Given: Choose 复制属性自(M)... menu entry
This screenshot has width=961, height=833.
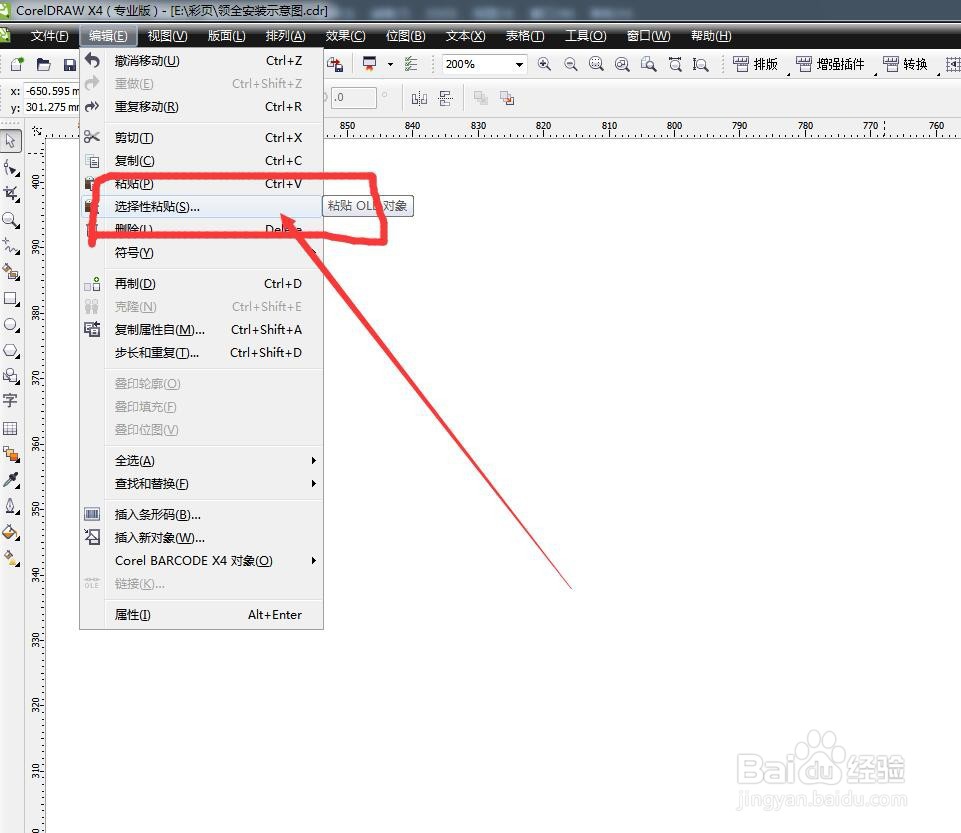Looking at the screenshot, I should coord(202,330).
